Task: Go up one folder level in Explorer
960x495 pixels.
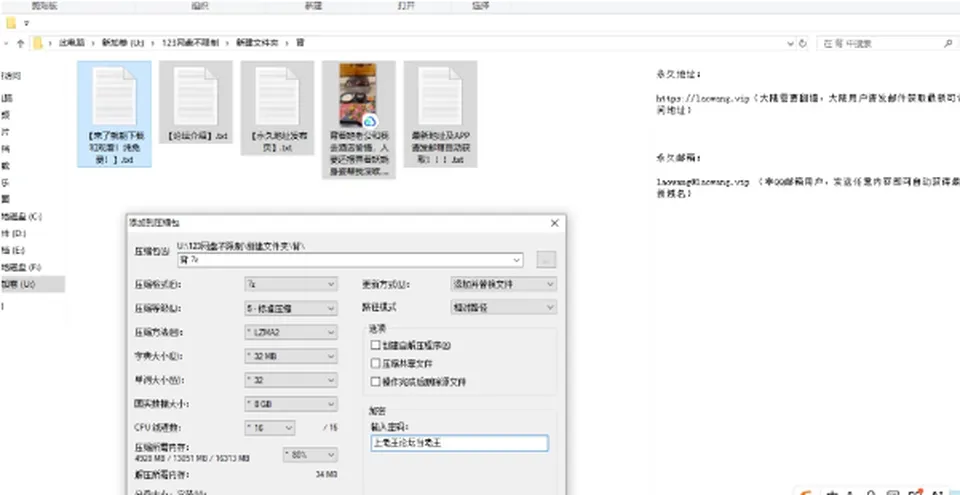Action: click(20, 43)
